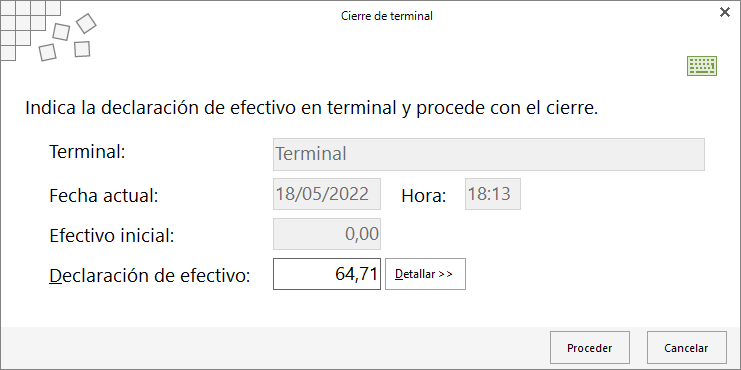Viewport: 741px width, 370px height.
Task: Click the Cierre de terminal title text
Action: coord(387,16)
